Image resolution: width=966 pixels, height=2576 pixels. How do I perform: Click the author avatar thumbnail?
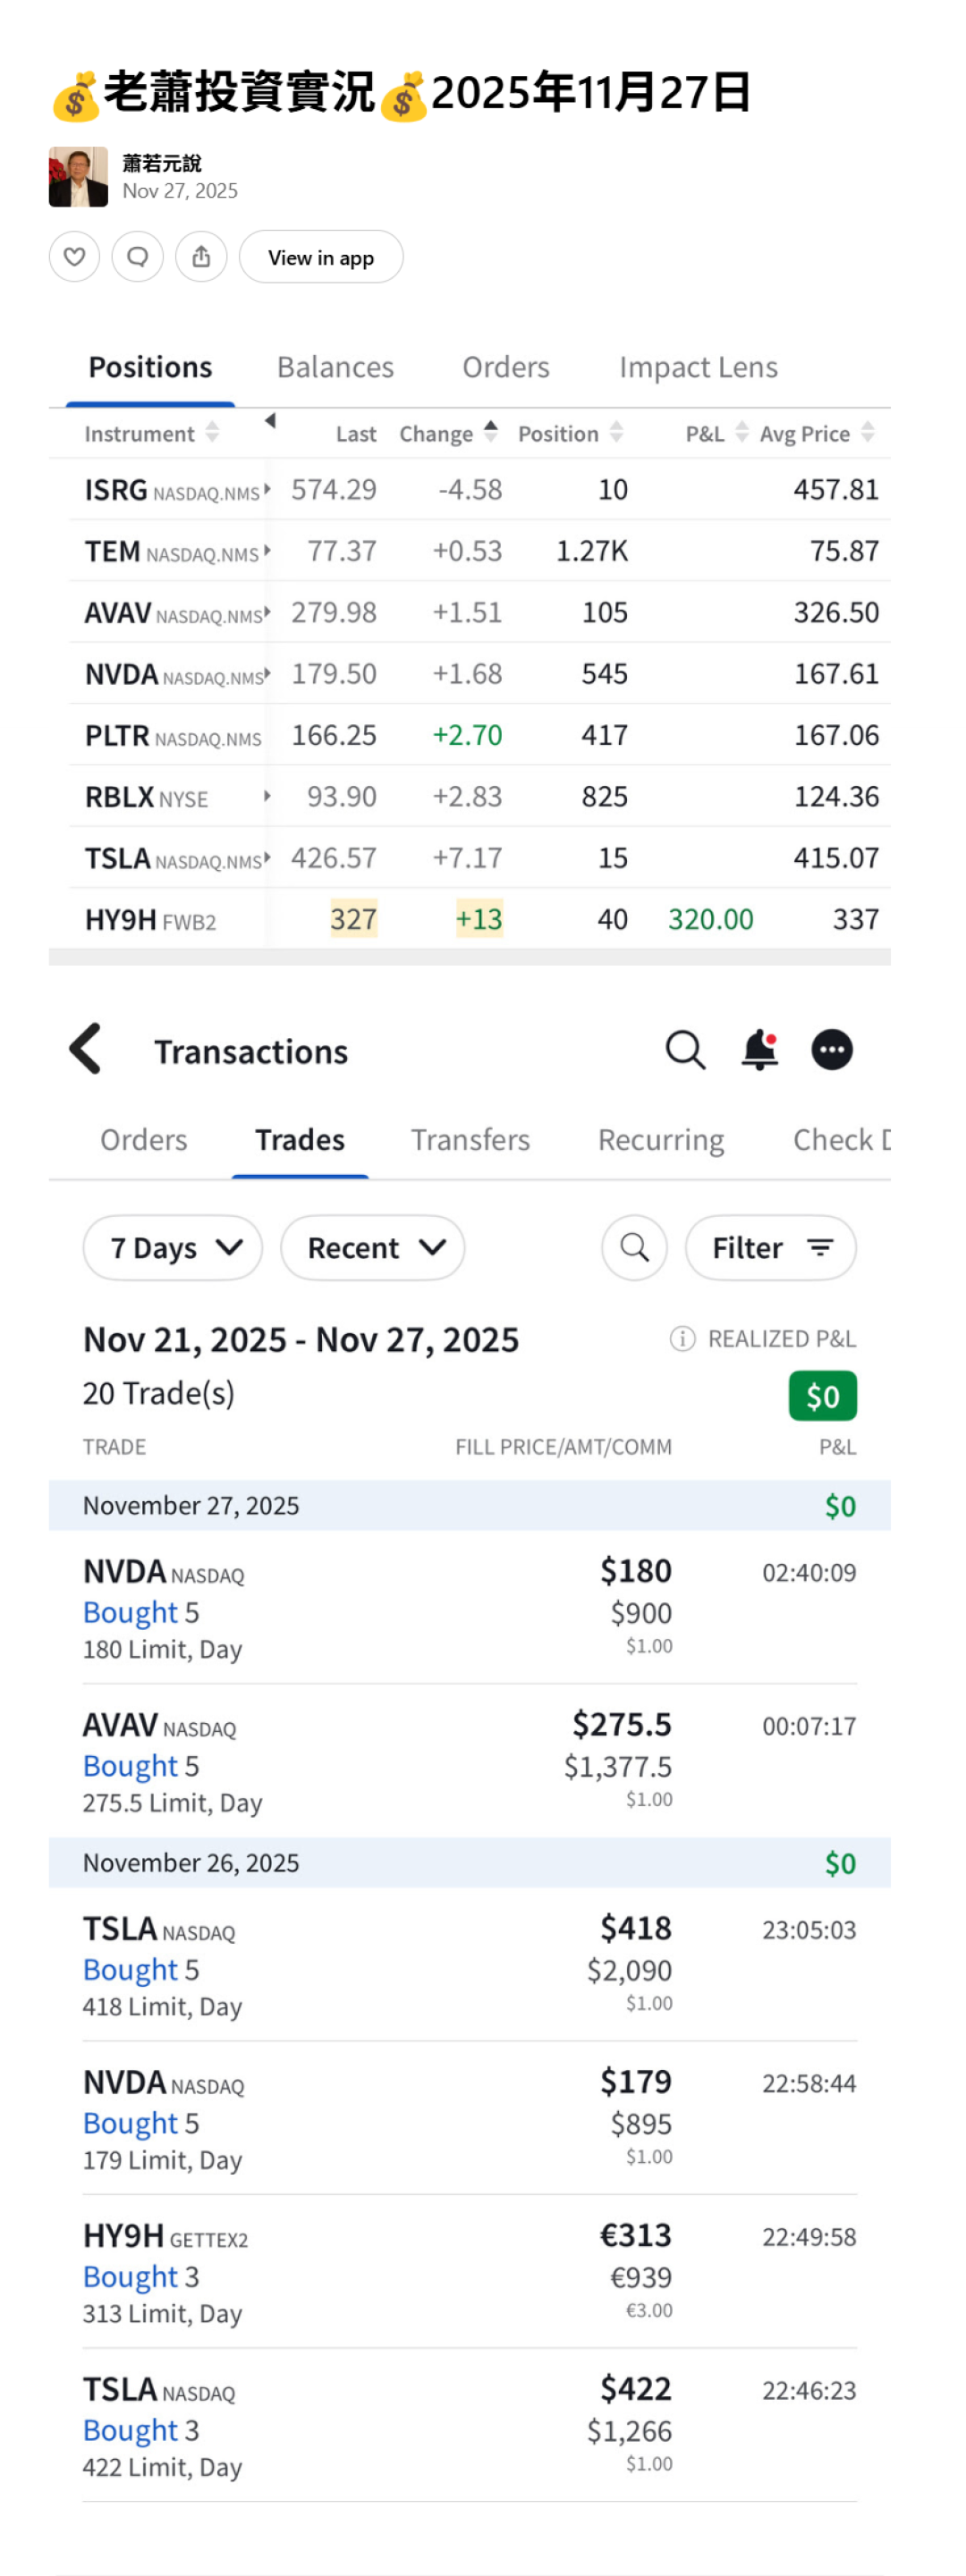coord(78,177)
